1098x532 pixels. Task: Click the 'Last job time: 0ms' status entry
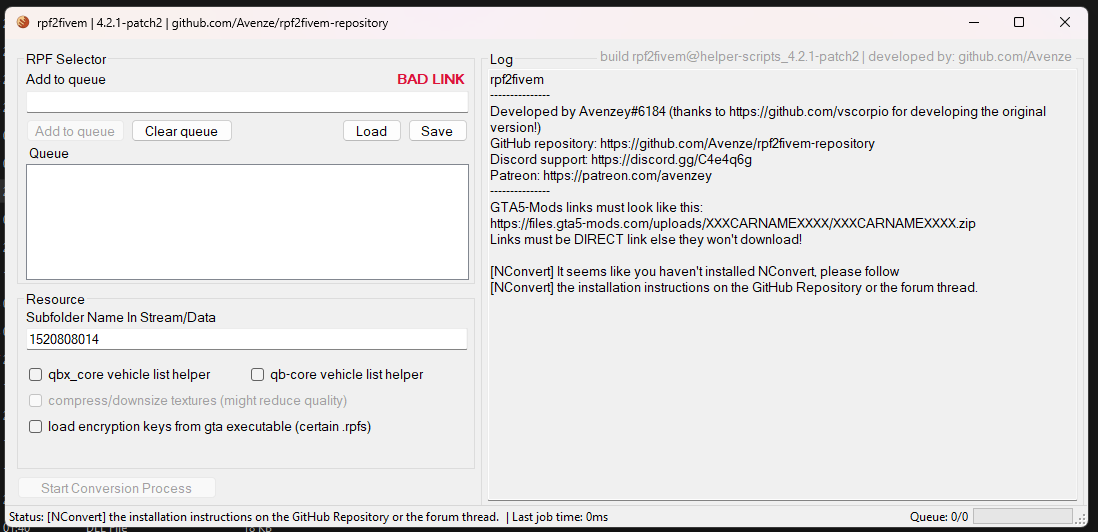560,517
